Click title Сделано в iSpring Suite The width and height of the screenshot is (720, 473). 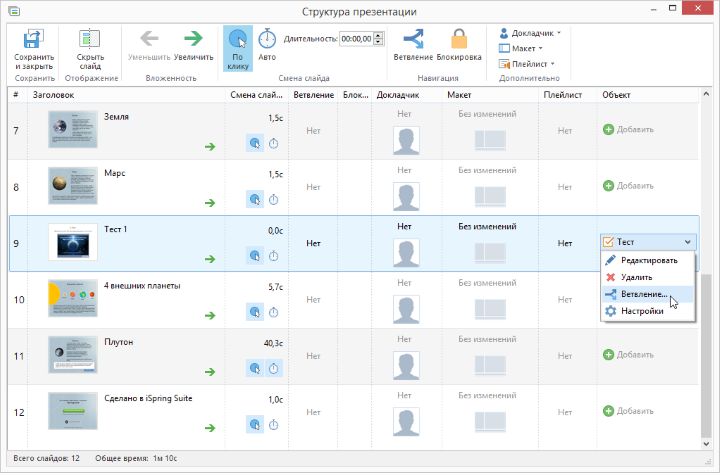click(148, 398)
